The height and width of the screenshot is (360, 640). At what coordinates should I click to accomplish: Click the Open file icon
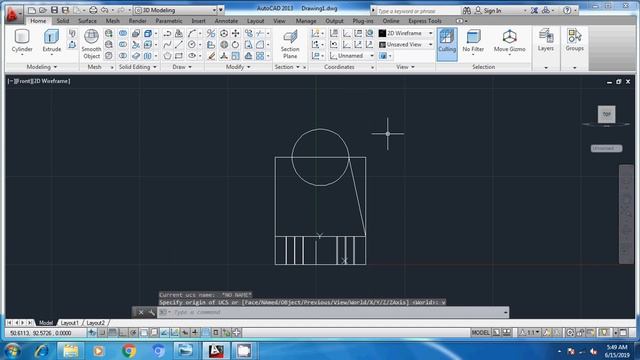(42, 10)
